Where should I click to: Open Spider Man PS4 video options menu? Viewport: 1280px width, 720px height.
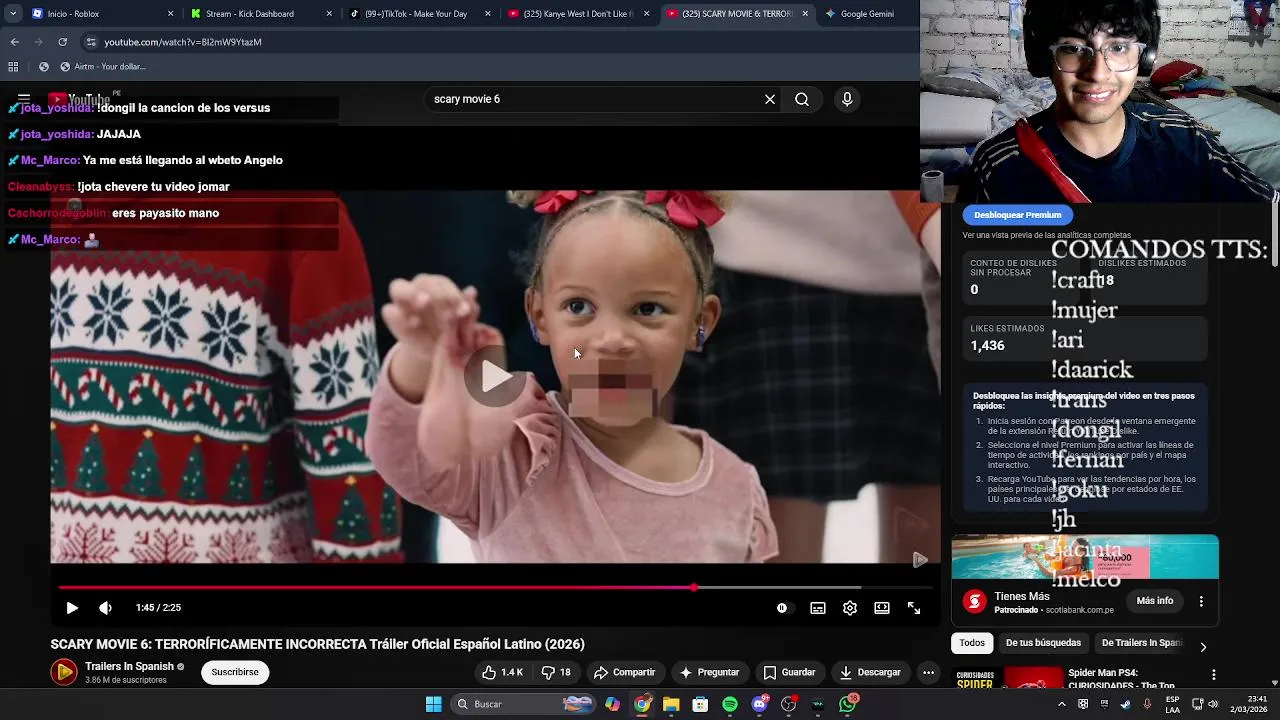coord(1214,675)
